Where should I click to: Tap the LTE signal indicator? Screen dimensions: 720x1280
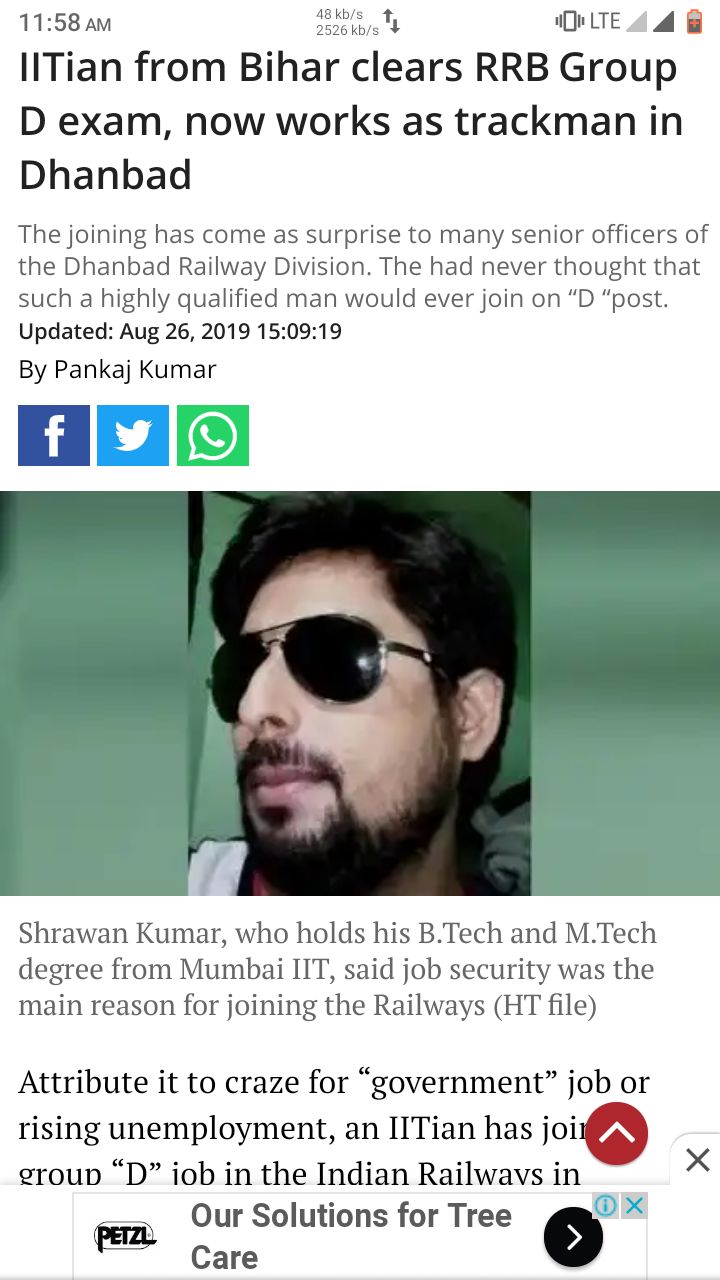coord(605,21)
